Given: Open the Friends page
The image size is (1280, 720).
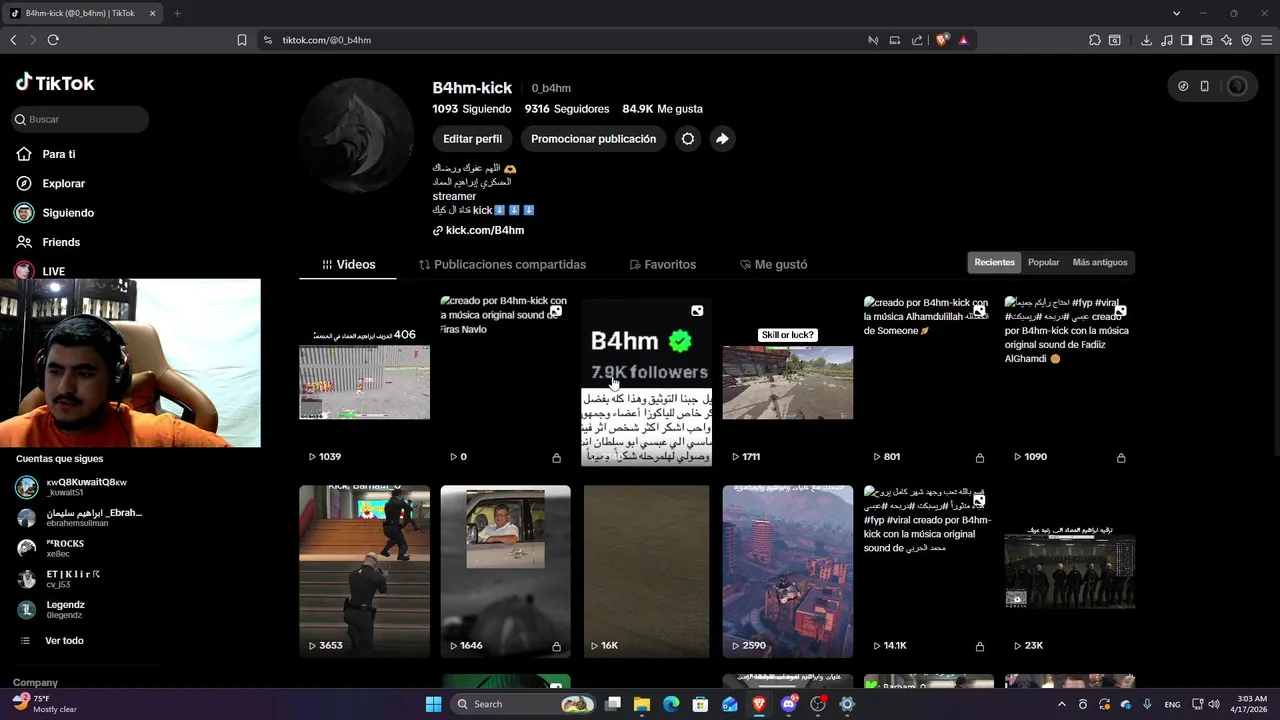Looking at the screenshot, I should pos(61,242).
